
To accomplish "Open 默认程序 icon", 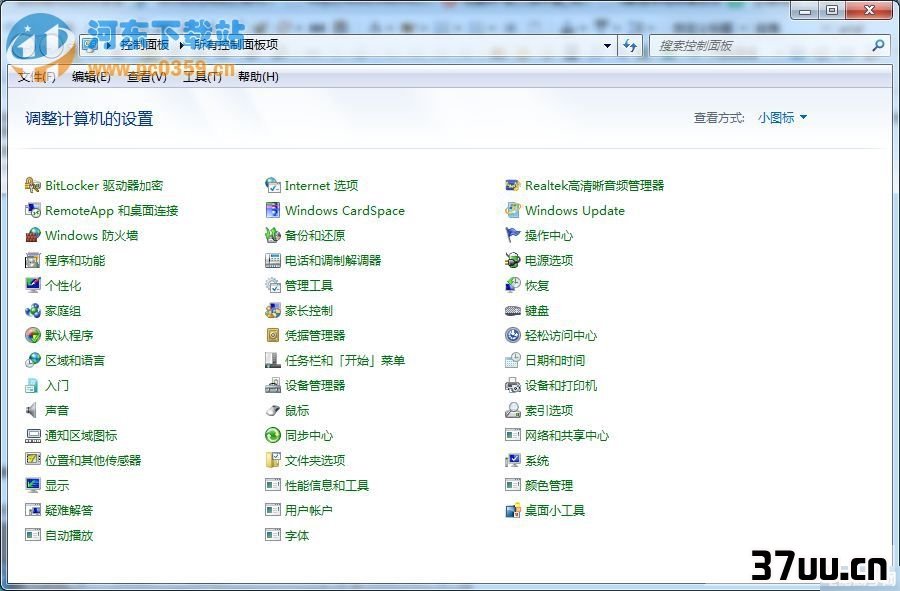I will (x=33, y=335).
